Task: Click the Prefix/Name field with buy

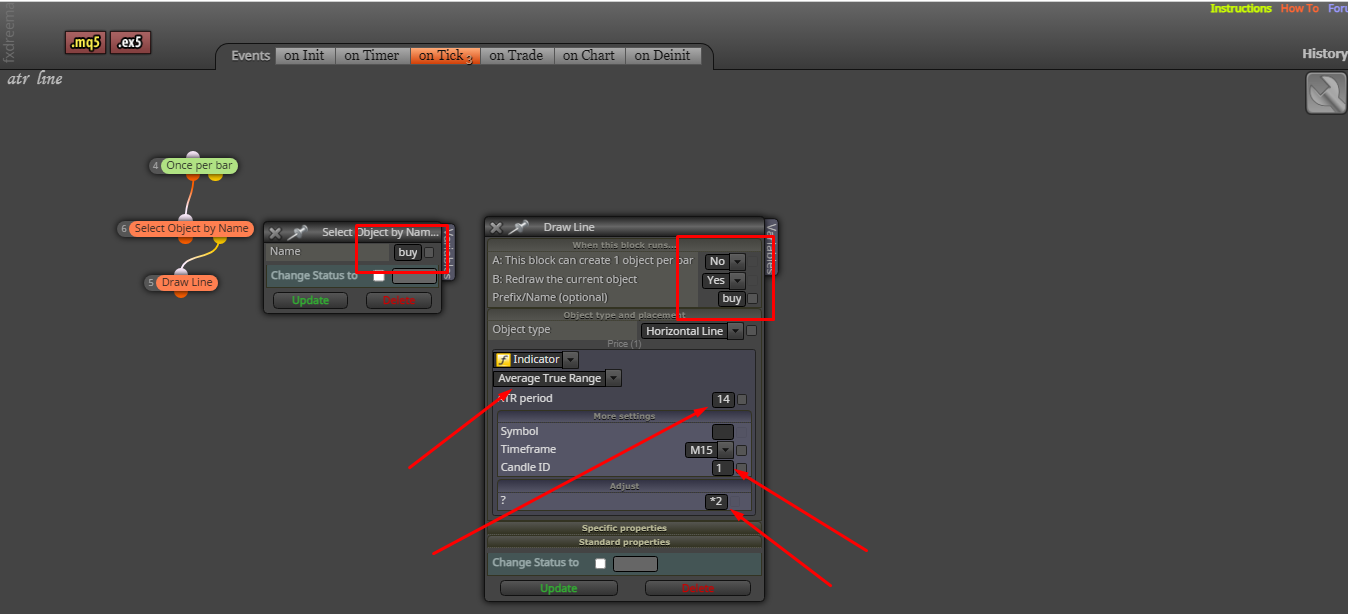Action: coord(732,298)
